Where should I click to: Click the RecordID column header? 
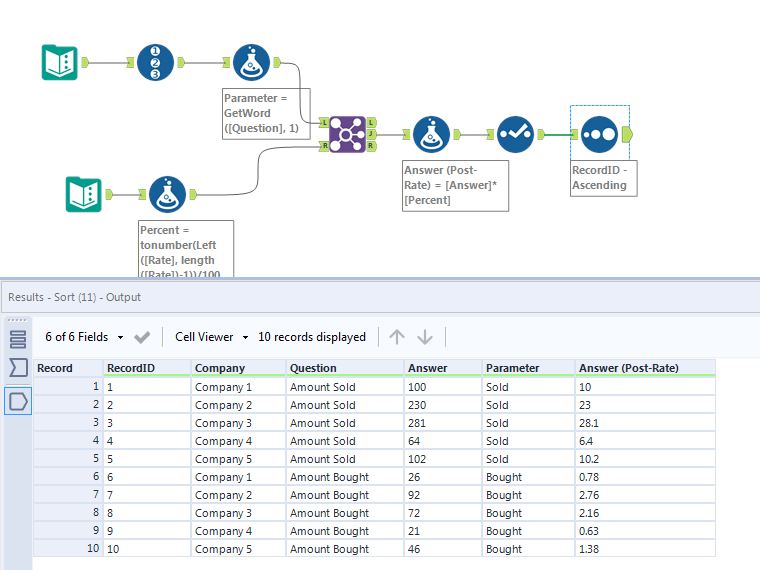[x=147, y=368]
